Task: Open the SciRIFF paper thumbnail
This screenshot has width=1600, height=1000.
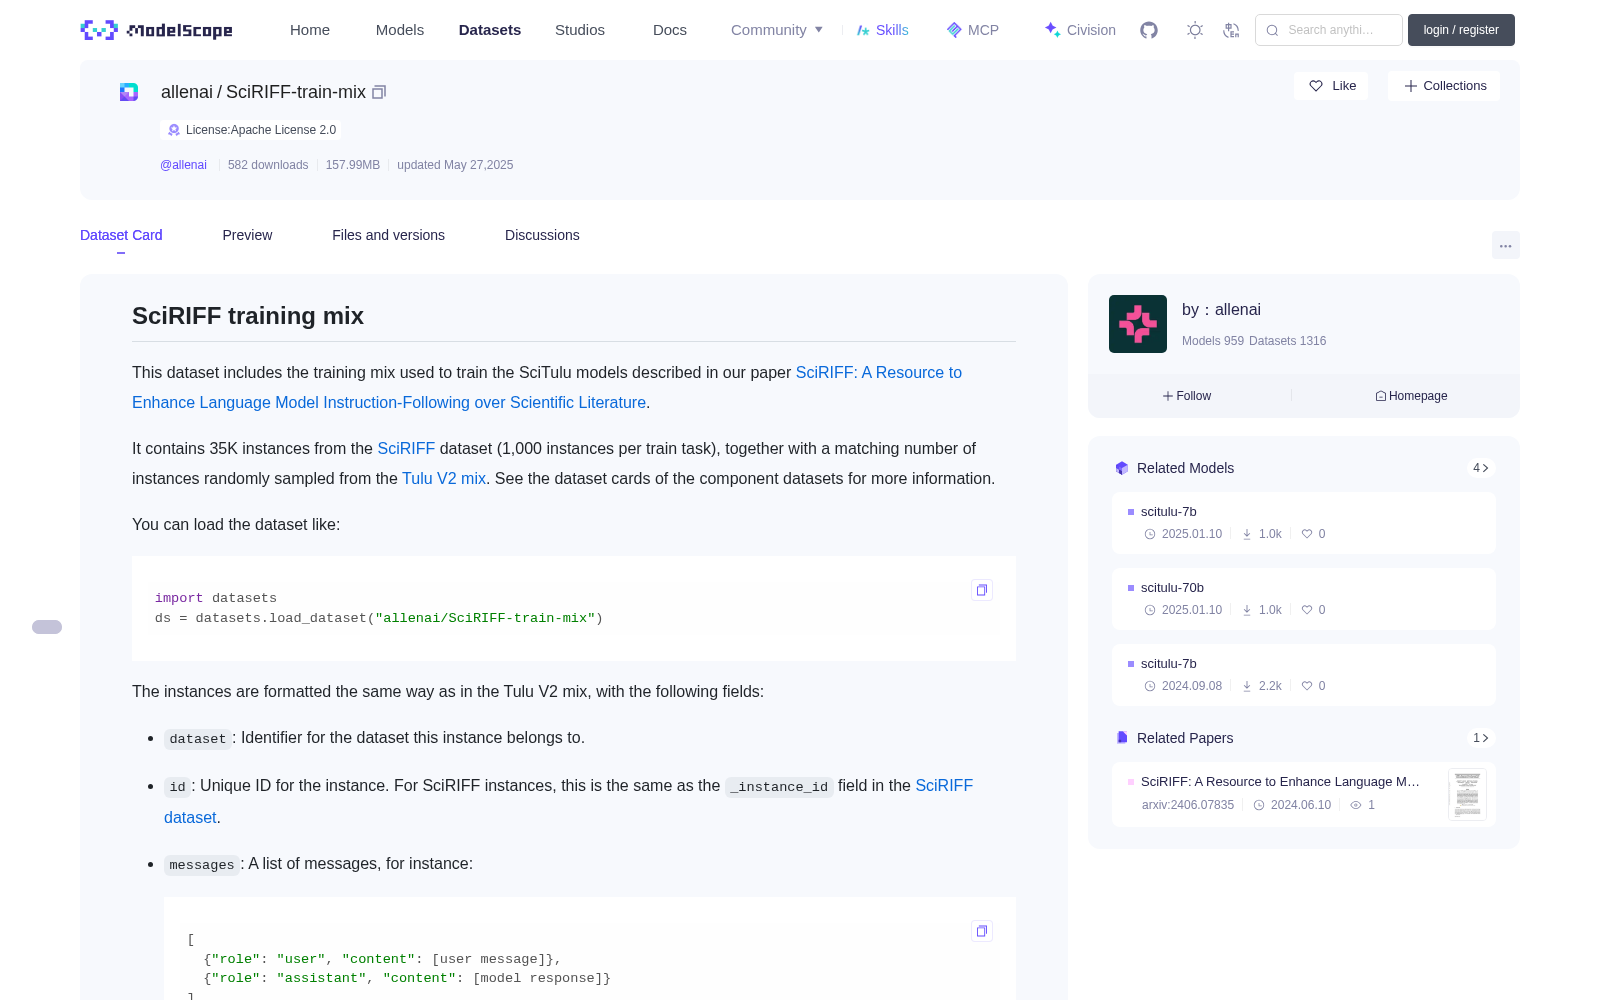Action: [1467, 795]
